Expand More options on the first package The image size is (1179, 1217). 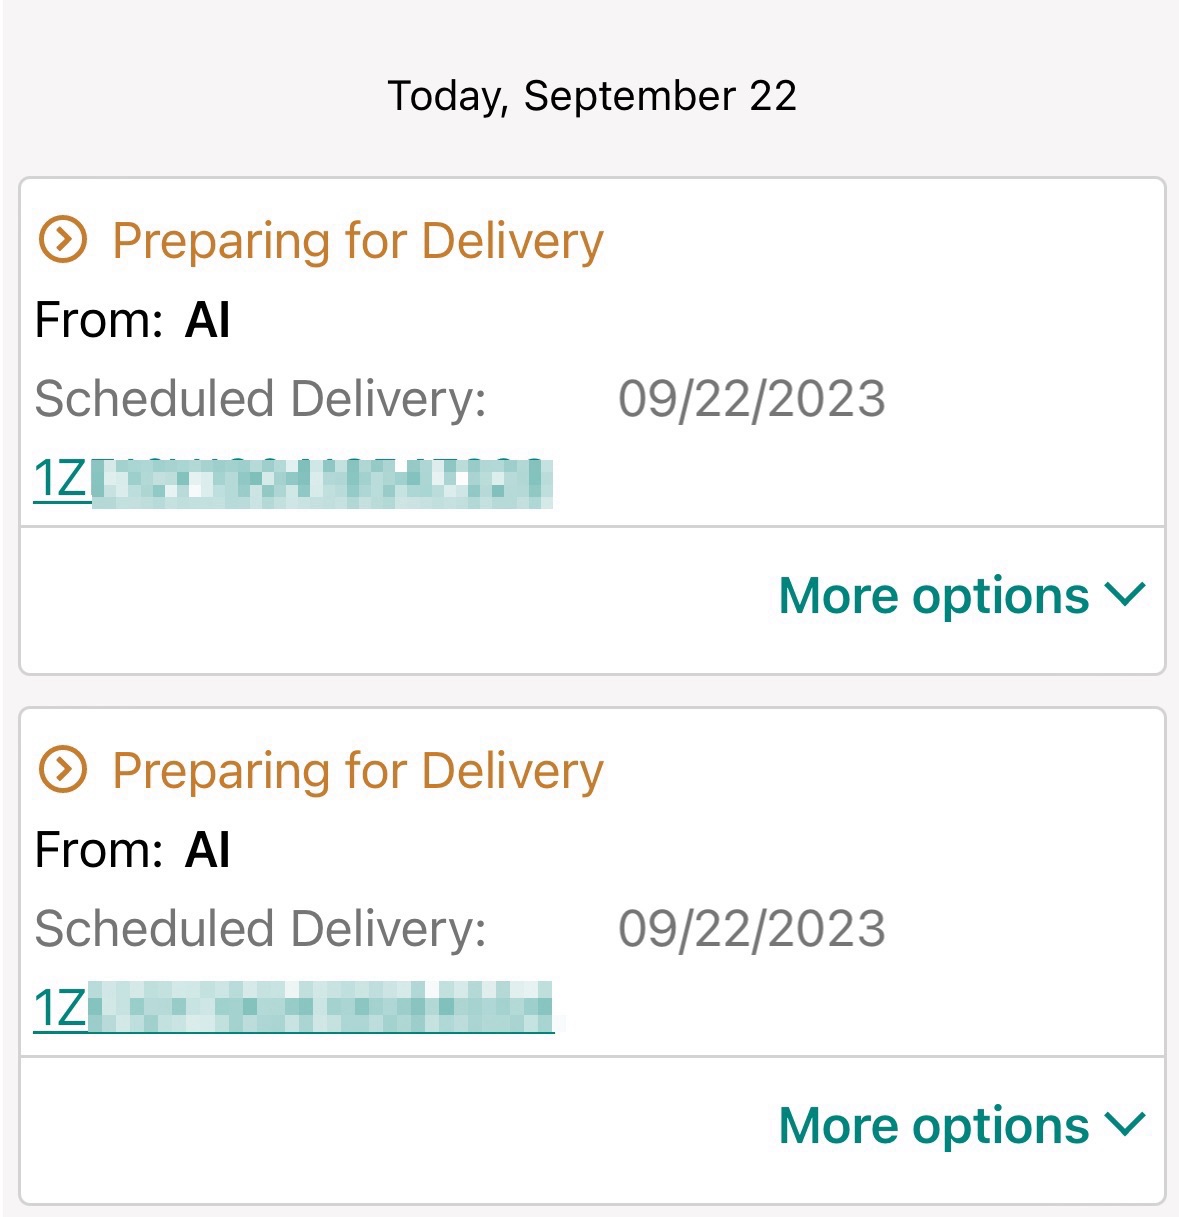point(961,596)
